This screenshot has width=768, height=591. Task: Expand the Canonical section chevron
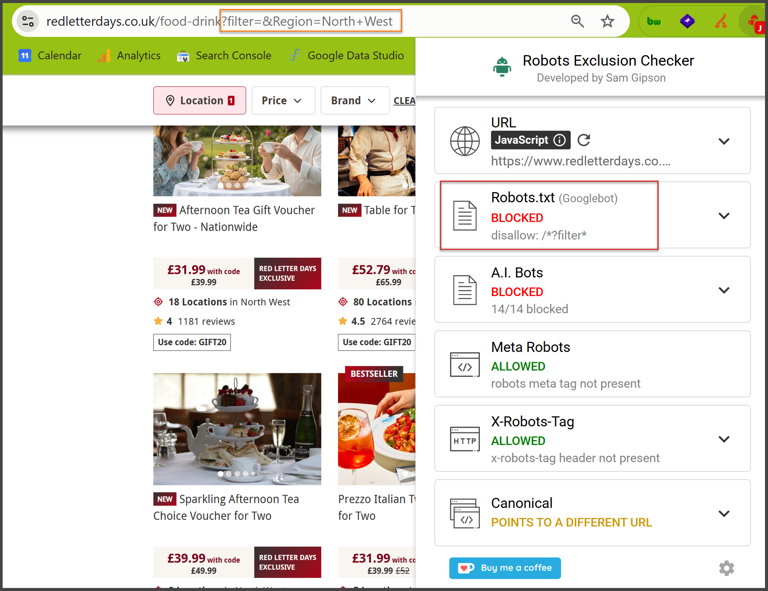point(724,513)
